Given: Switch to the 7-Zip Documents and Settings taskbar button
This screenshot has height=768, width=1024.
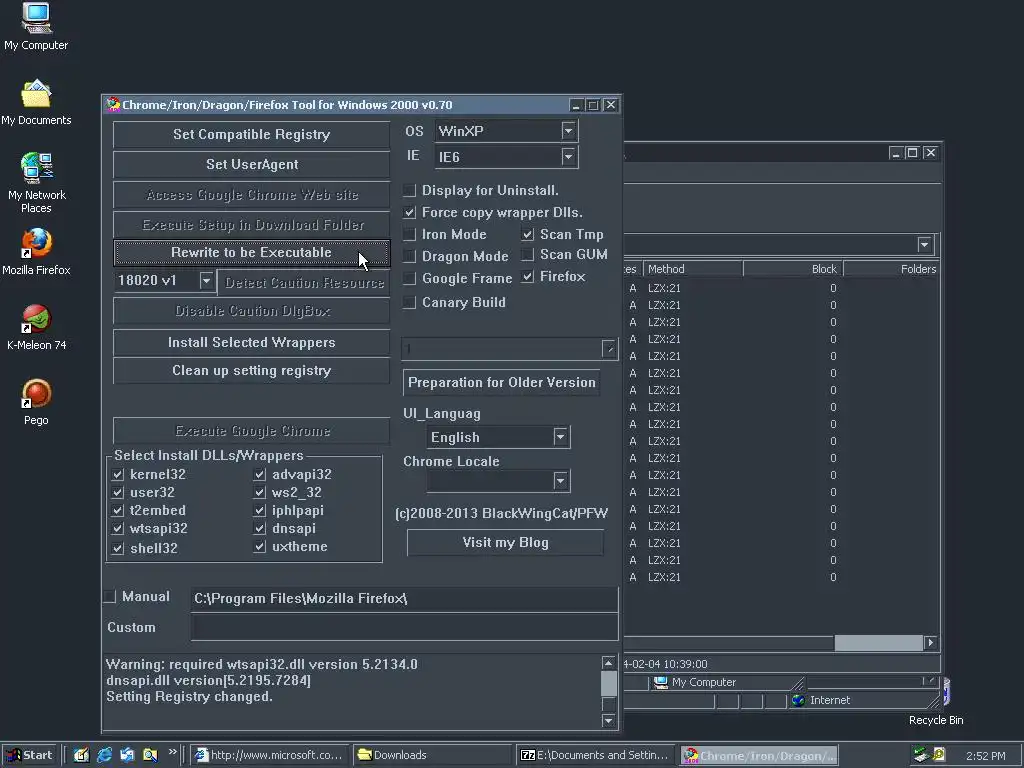Looking at the screenshot, I should tap(595, 755).
